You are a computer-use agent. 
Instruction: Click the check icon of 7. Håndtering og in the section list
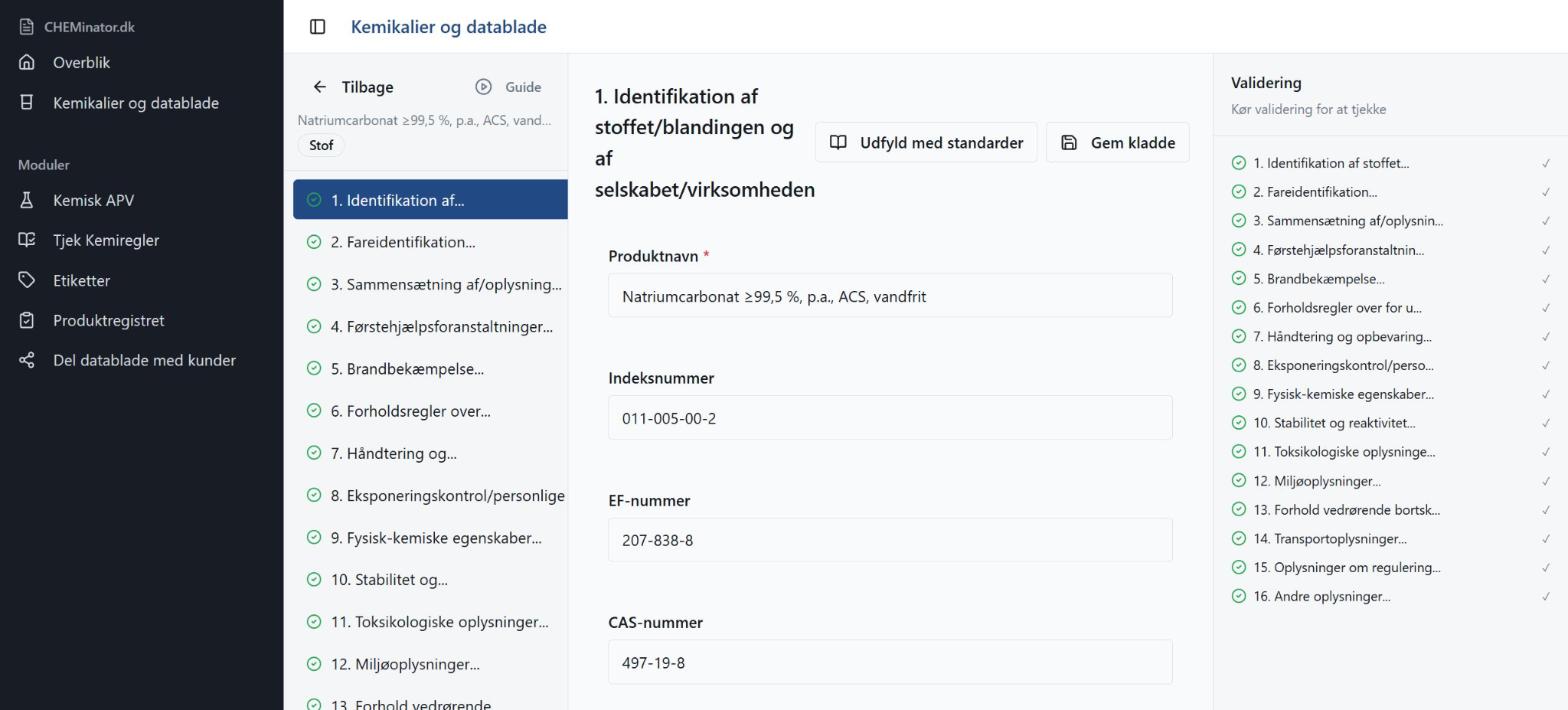click(x=314, y=453)
